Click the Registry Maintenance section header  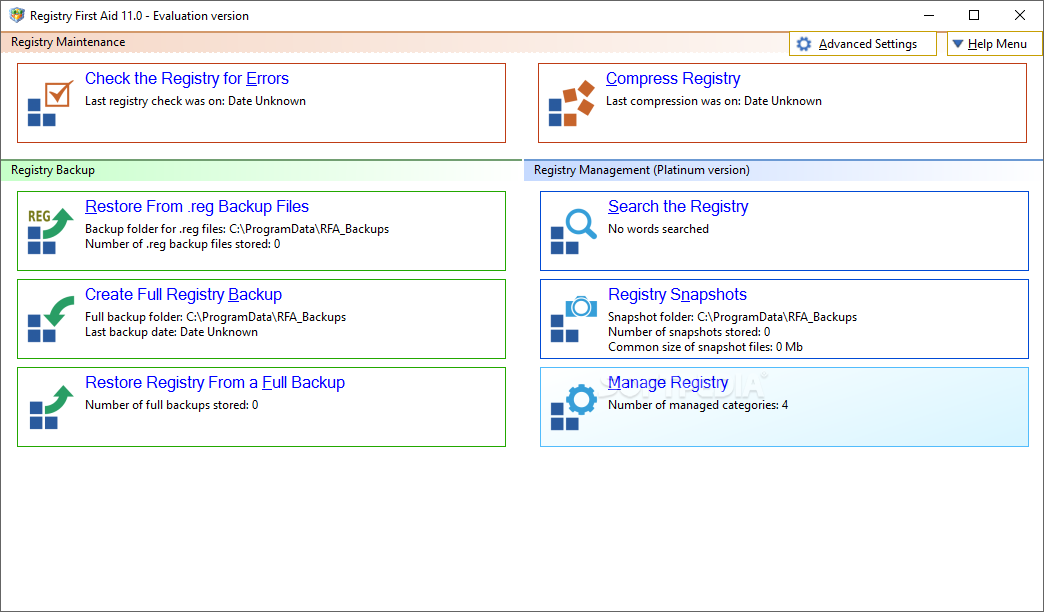[x=68, y=42]
